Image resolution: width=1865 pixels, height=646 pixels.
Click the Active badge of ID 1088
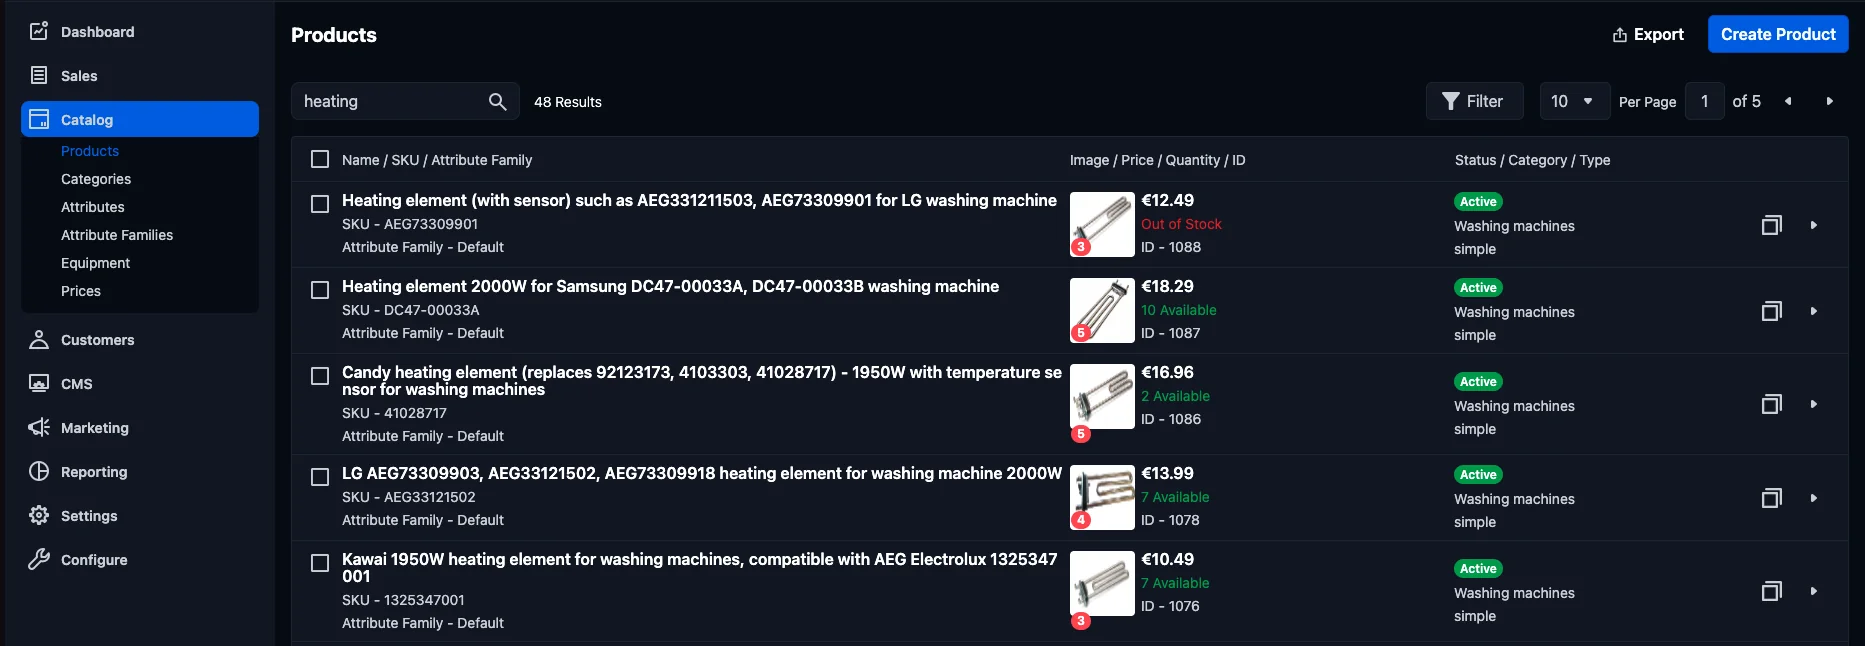(x=1478, y=201)
